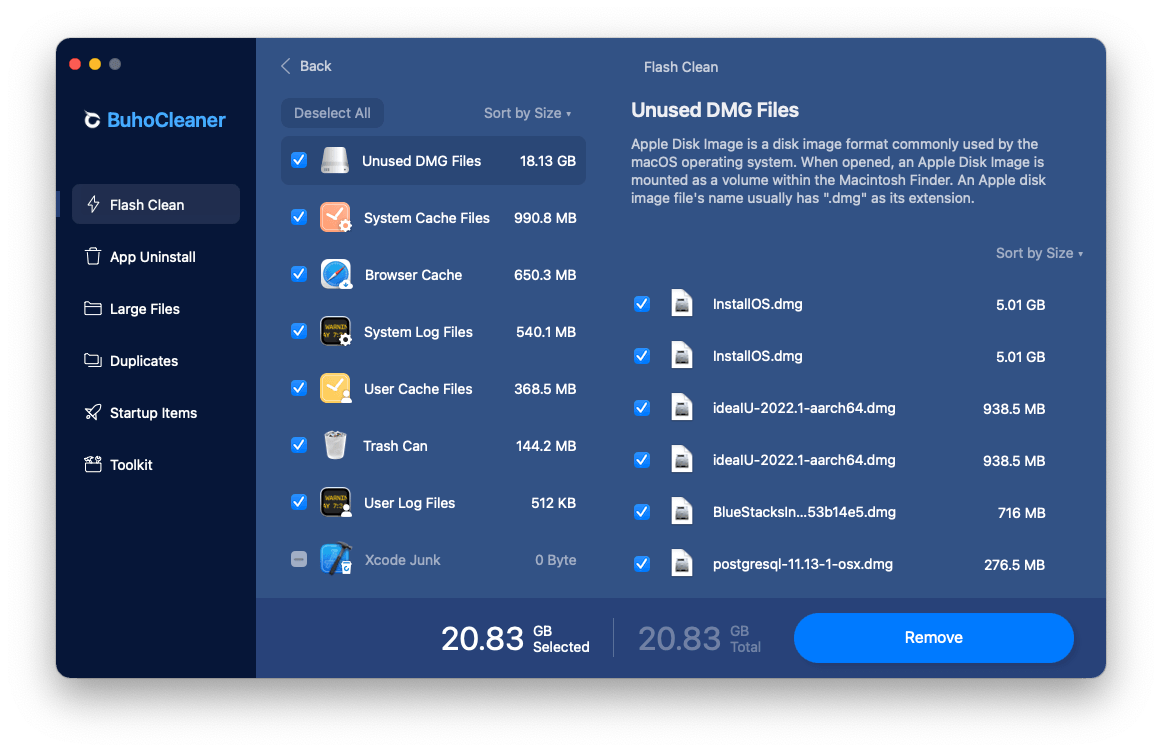The height and width of the screenshot is (752, 1162).
Task: Click the BuhoCleaner logo icon
Action: point(92,120)
